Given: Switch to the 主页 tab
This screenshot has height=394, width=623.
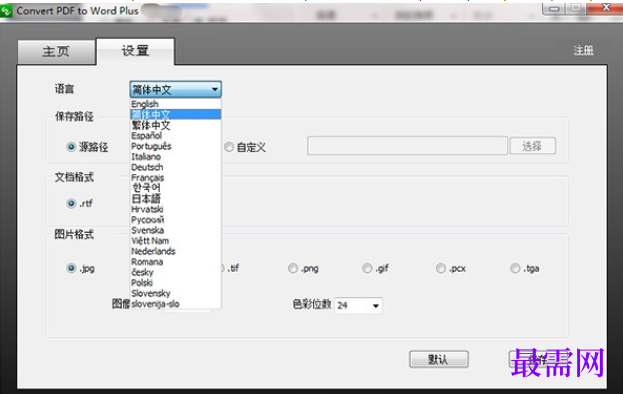Looking at the screenshot, I should coord(56,52).
